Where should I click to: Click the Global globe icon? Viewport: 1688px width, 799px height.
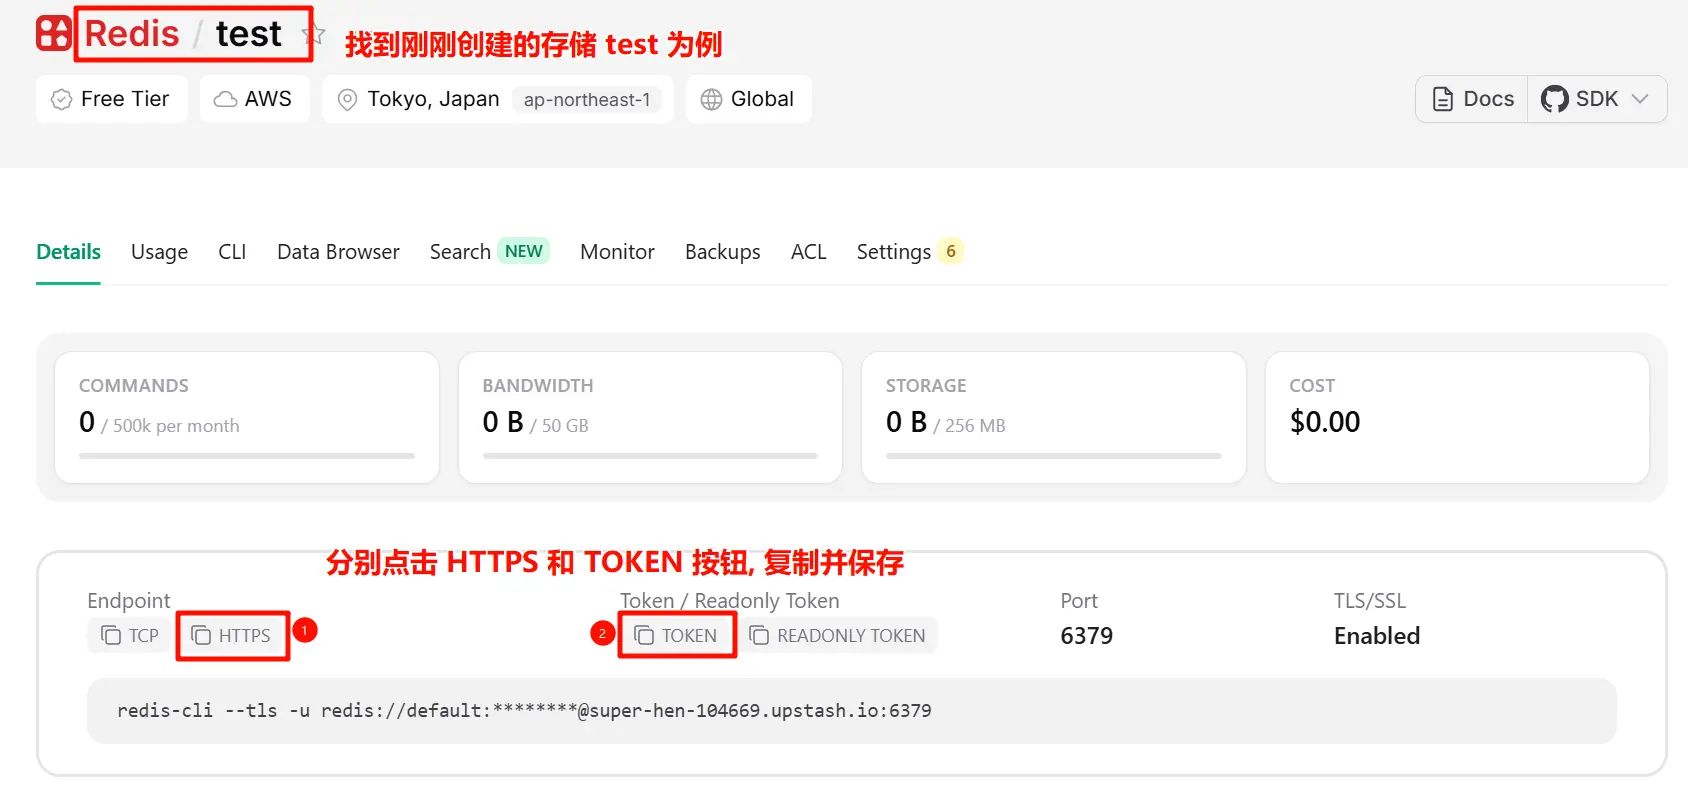point(711,100)
